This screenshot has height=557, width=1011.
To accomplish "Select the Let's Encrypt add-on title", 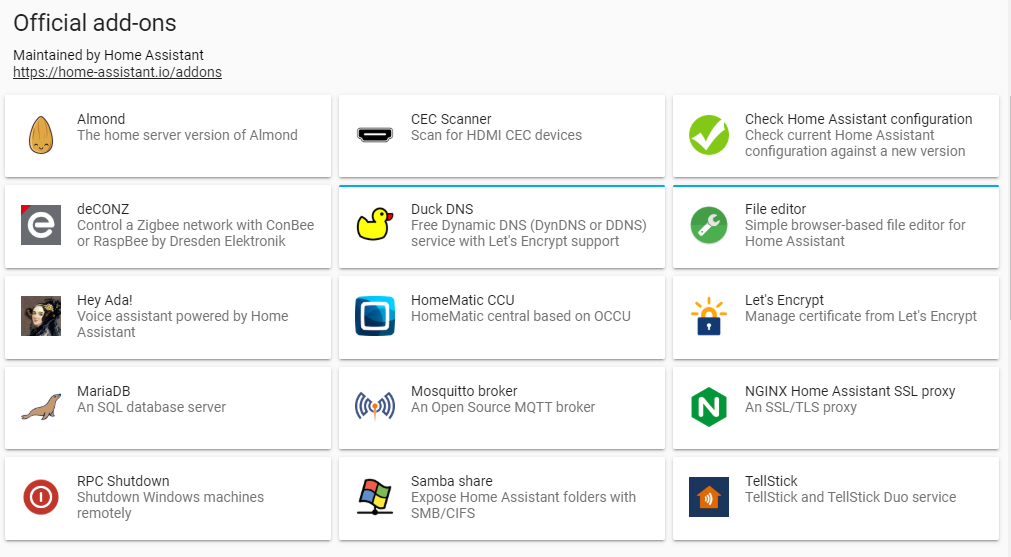I will [x=784, y=300].
